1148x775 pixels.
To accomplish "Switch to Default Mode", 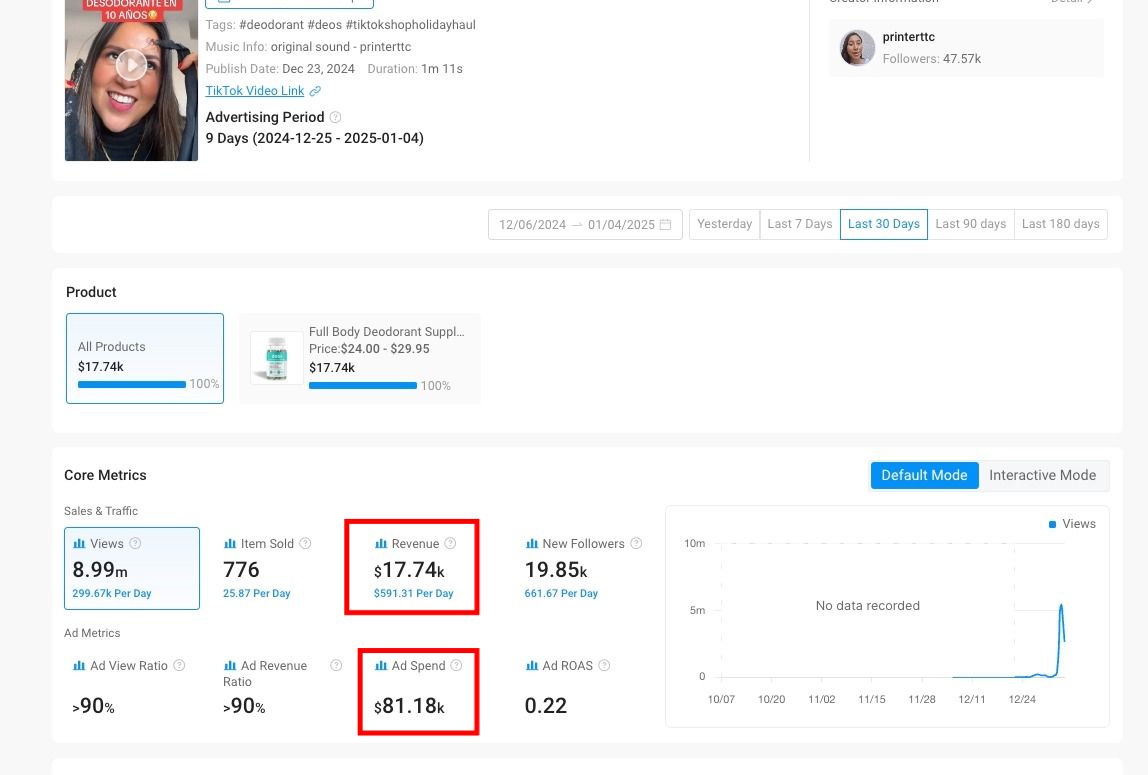I will [x=924, y=476].
